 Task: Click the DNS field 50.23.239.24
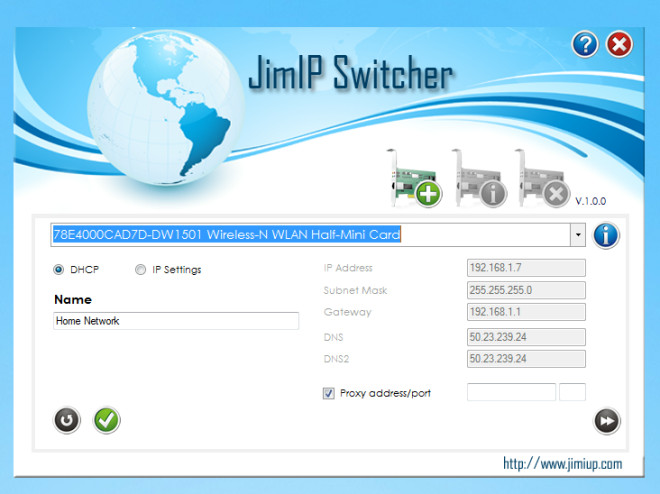526,337
